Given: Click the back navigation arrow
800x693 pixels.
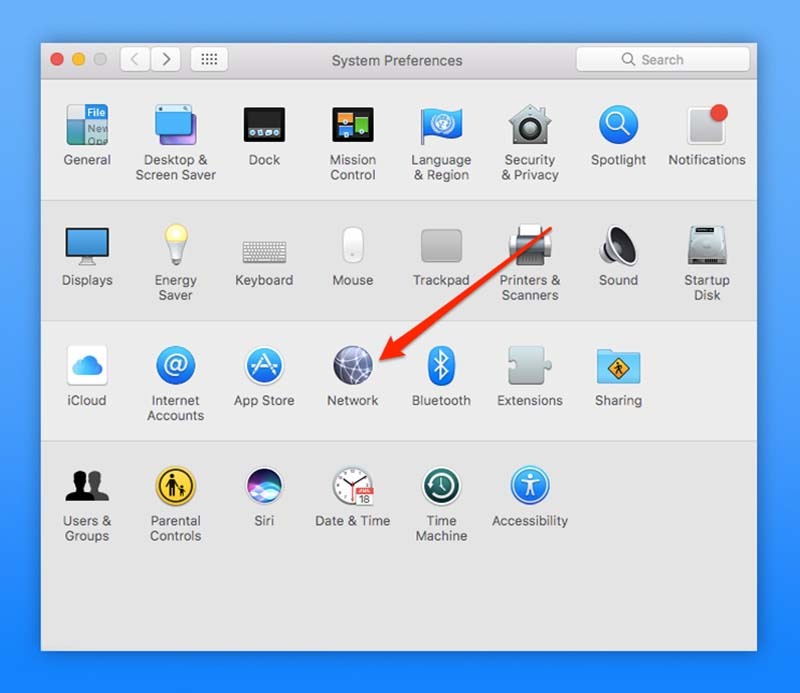Looking at the screenshot, I should (134, 59).
